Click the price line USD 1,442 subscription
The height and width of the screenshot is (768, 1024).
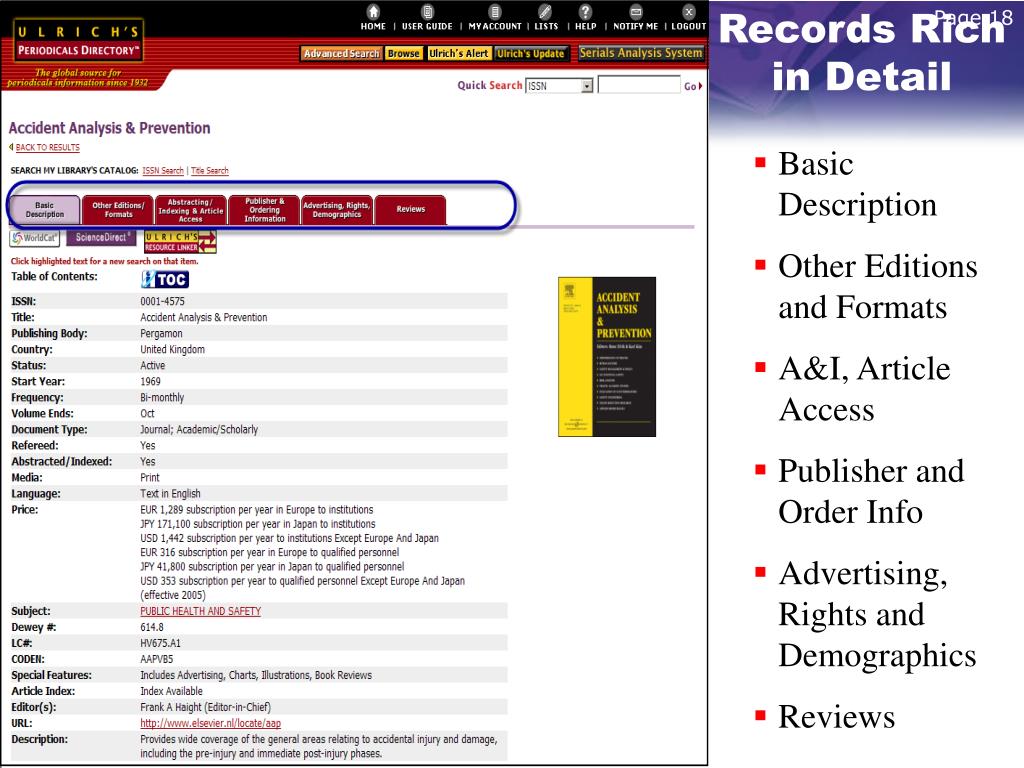tap(289, 539)
